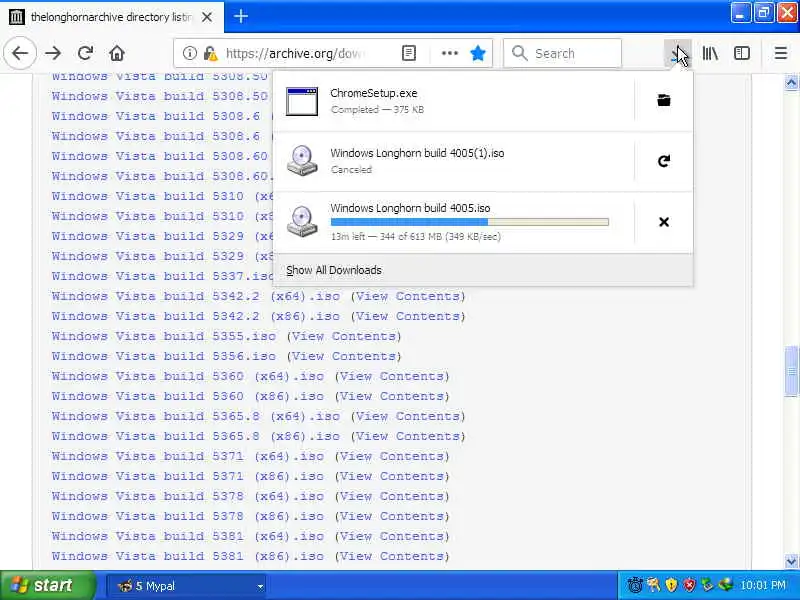The image size is (800, 600).
Task: Open the Windows start menu
Action: pyautogui.click(x=48, y=585)
